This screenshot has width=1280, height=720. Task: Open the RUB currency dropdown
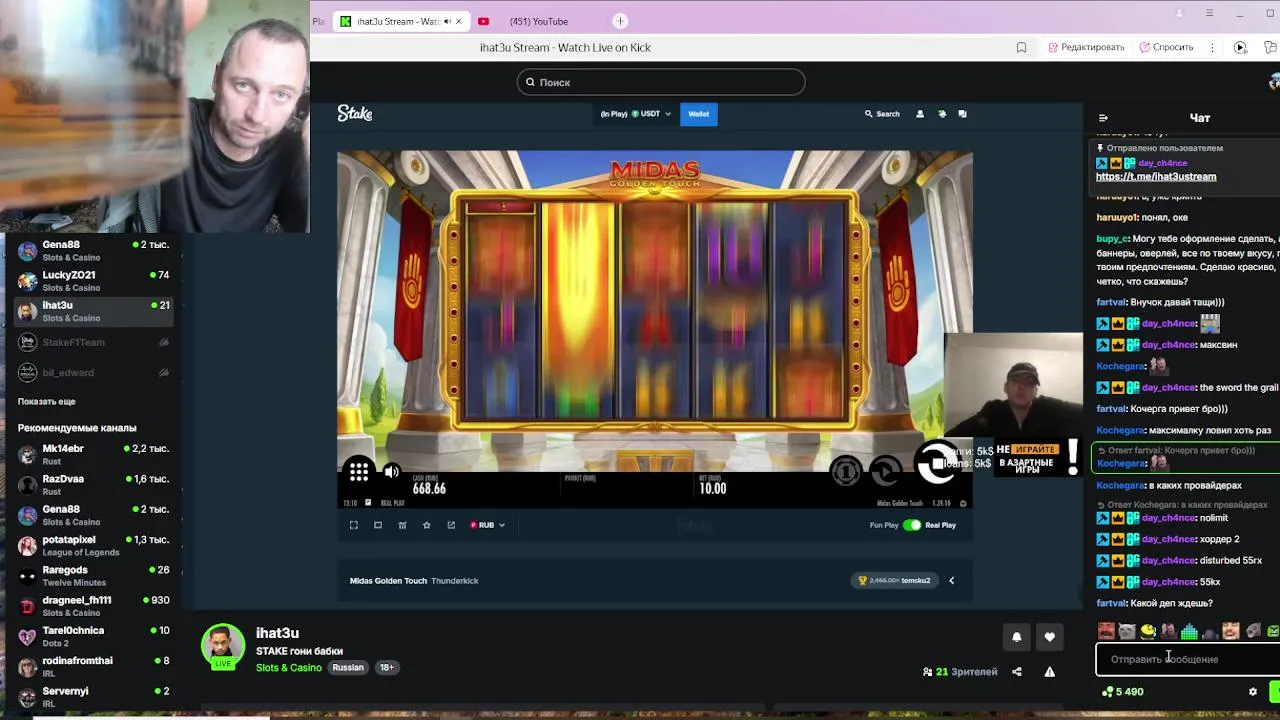pyautogui.click(x=487, y=525)
